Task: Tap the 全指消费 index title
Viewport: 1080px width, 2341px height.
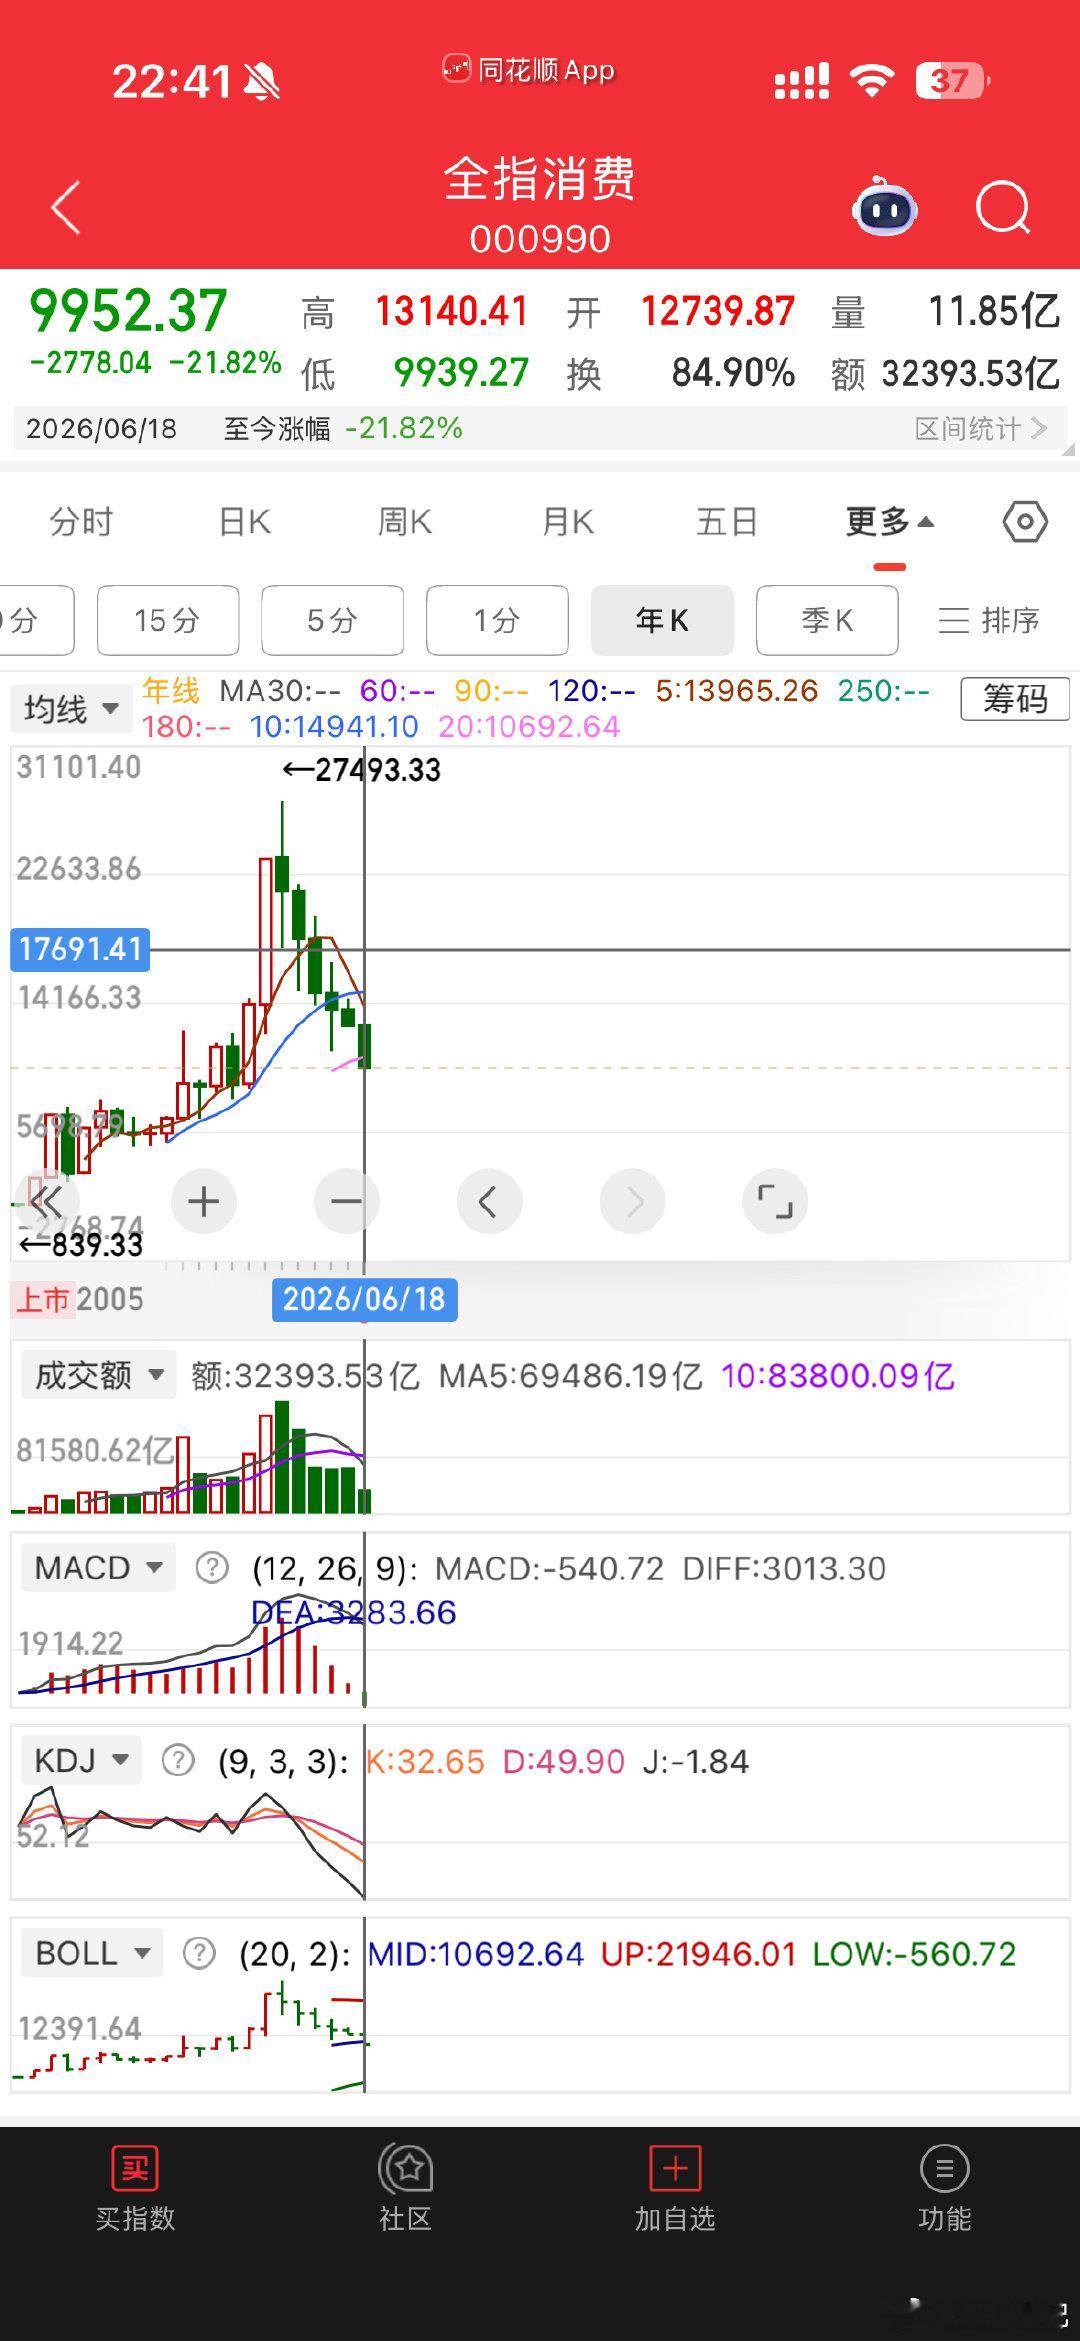Action: coord(540,179)
